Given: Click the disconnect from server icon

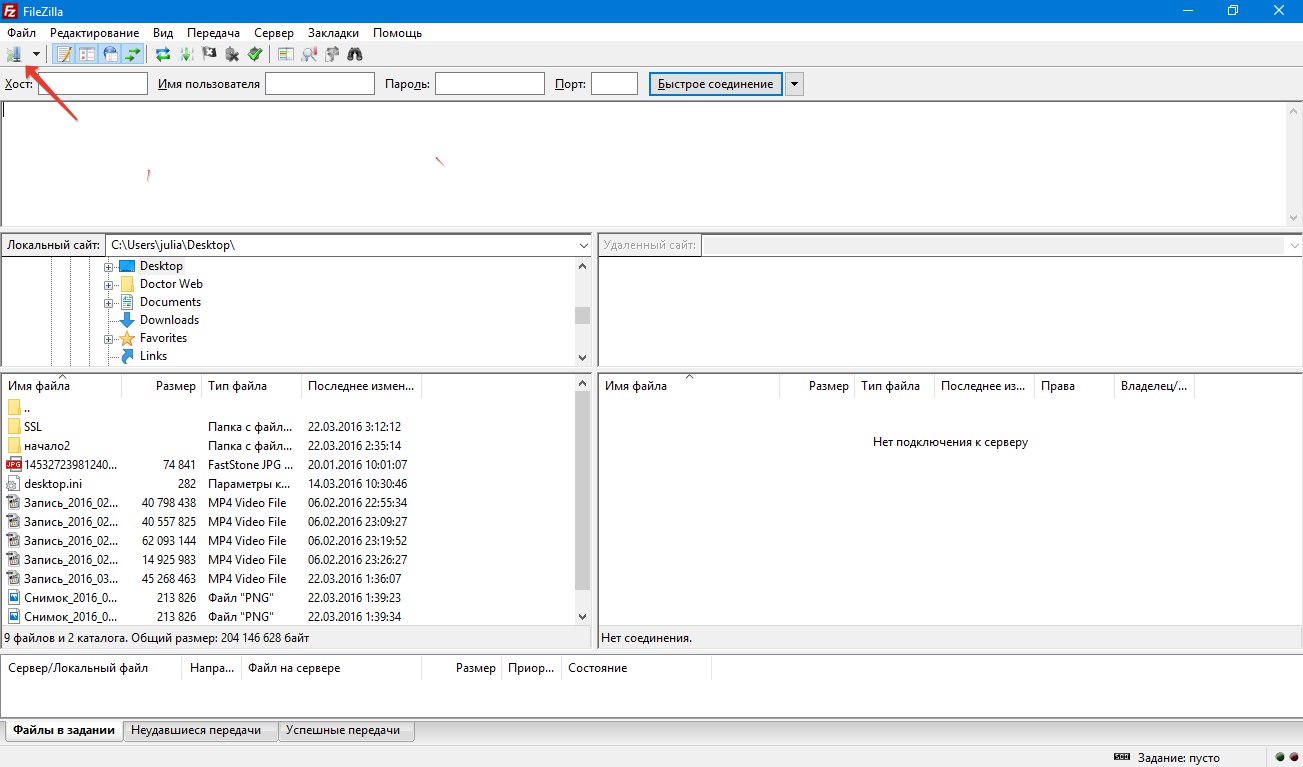Looking at the screenshot, I should tap(232, 54).
